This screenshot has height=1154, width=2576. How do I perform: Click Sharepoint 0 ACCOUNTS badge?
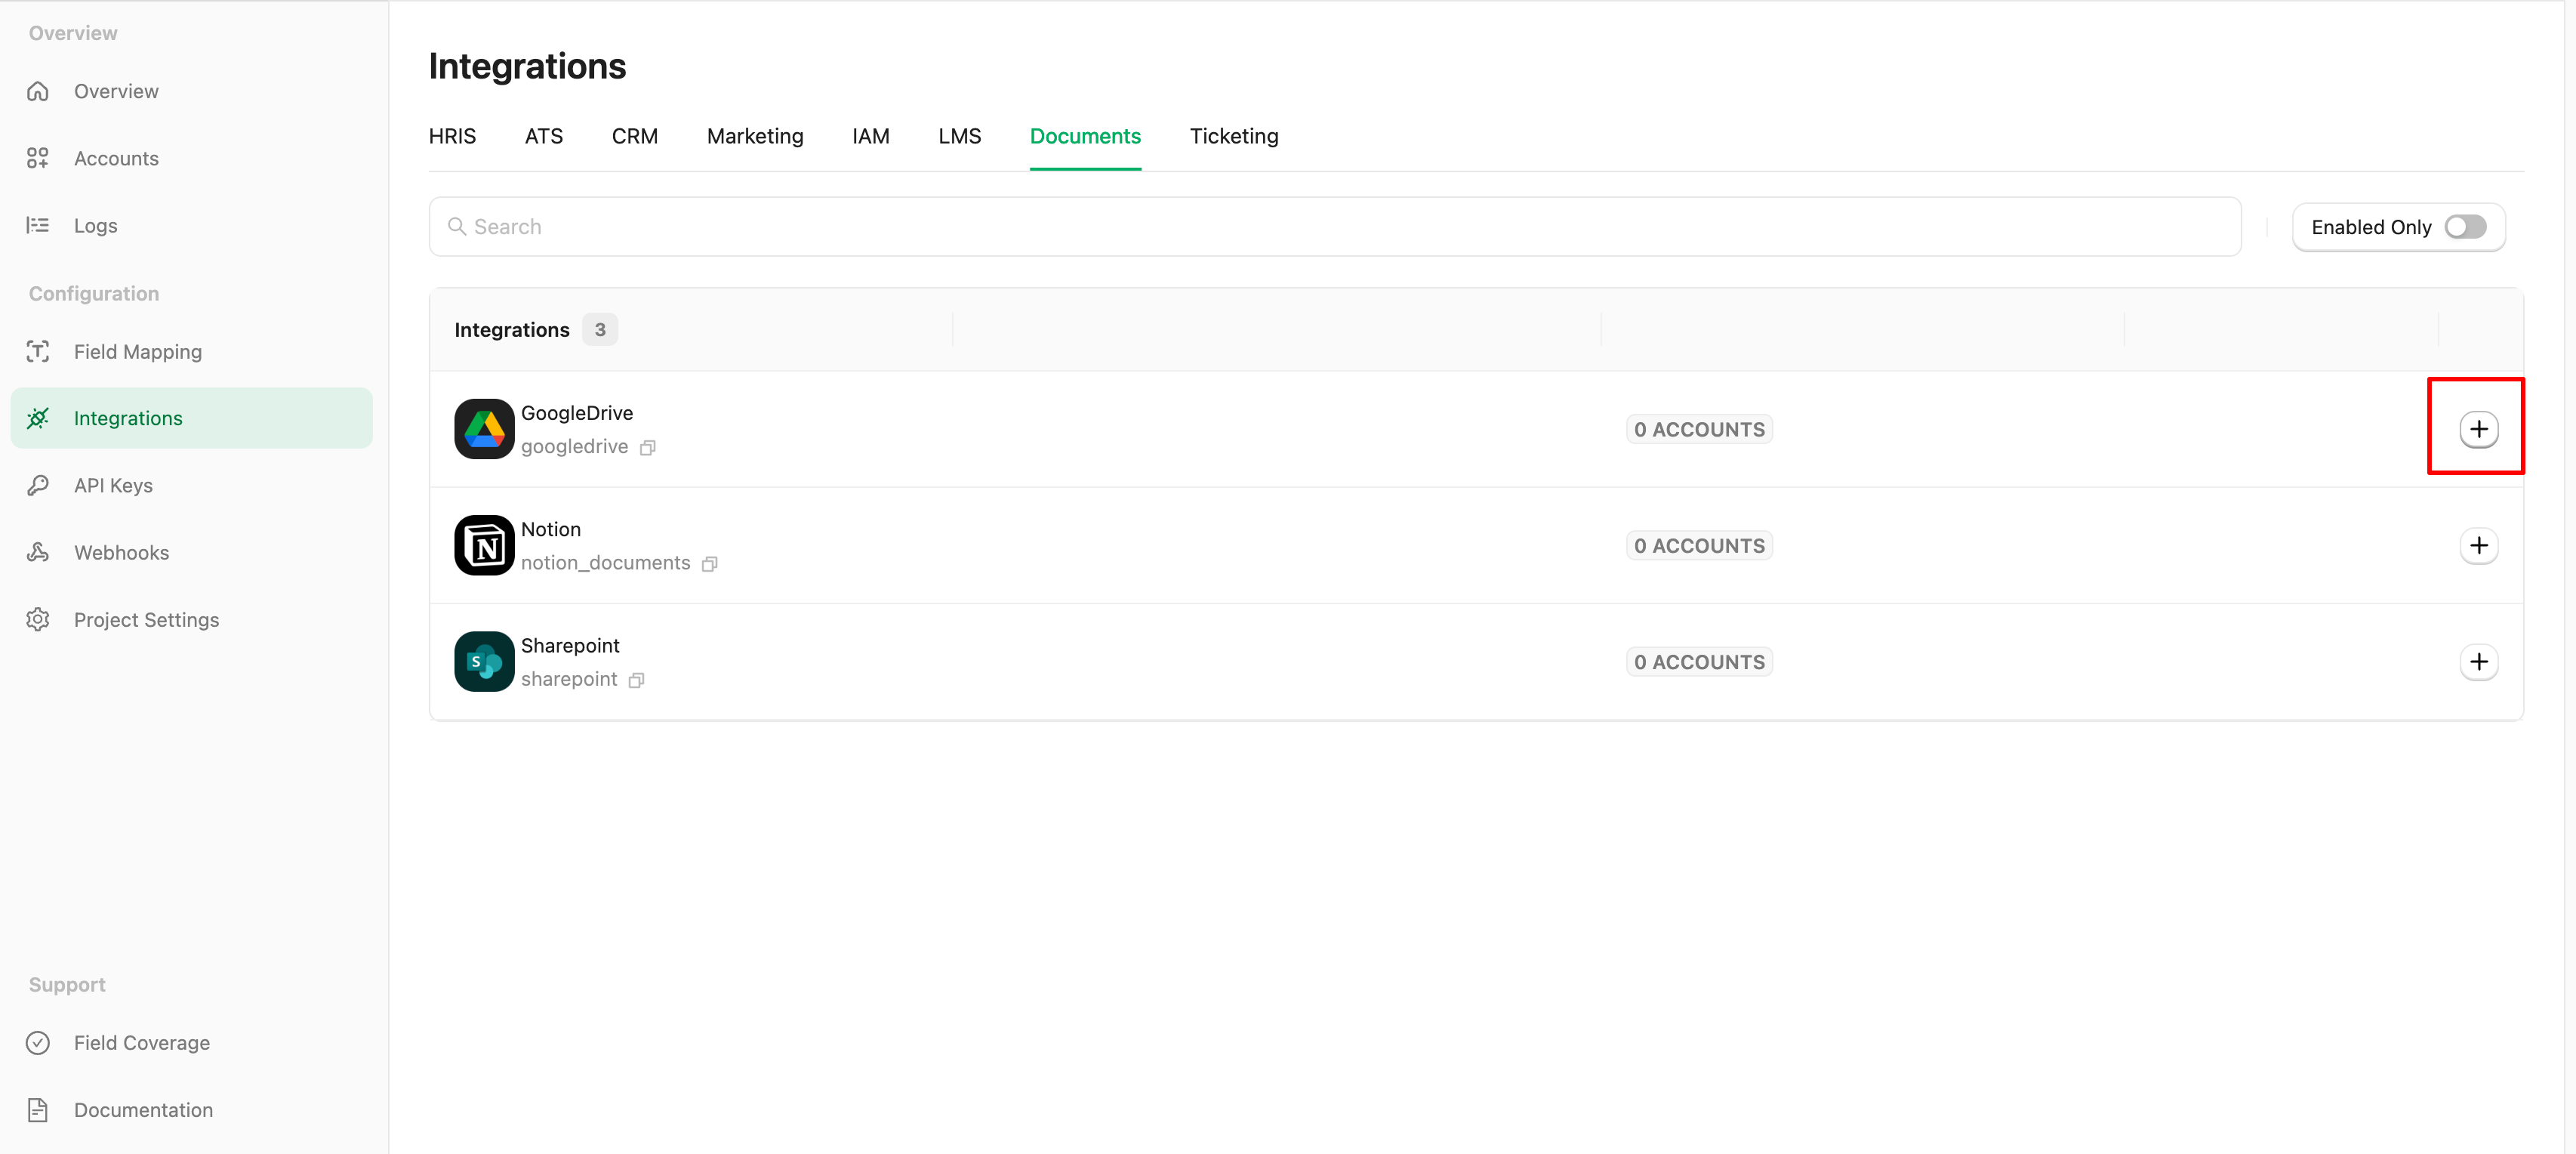click(x=1699, y=661)
